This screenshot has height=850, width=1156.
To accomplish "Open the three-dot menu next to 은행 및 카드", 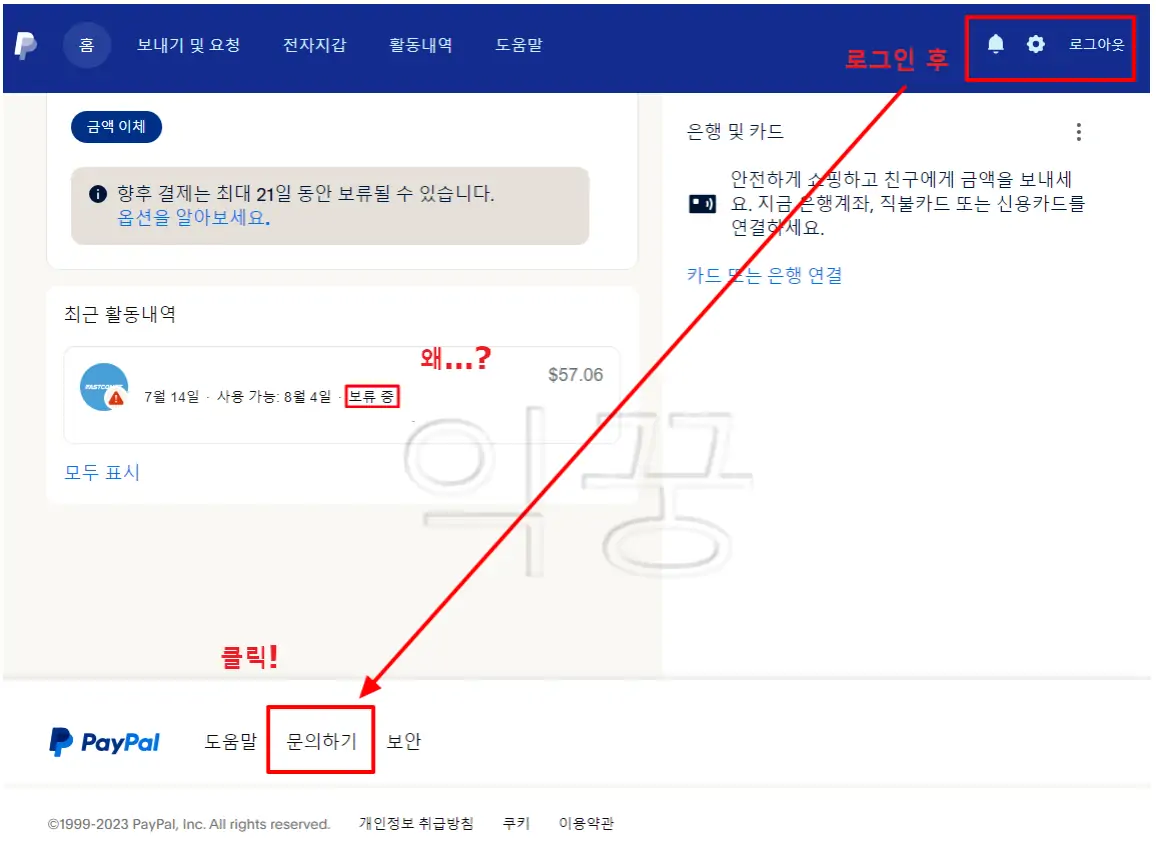I will 1078,131.
